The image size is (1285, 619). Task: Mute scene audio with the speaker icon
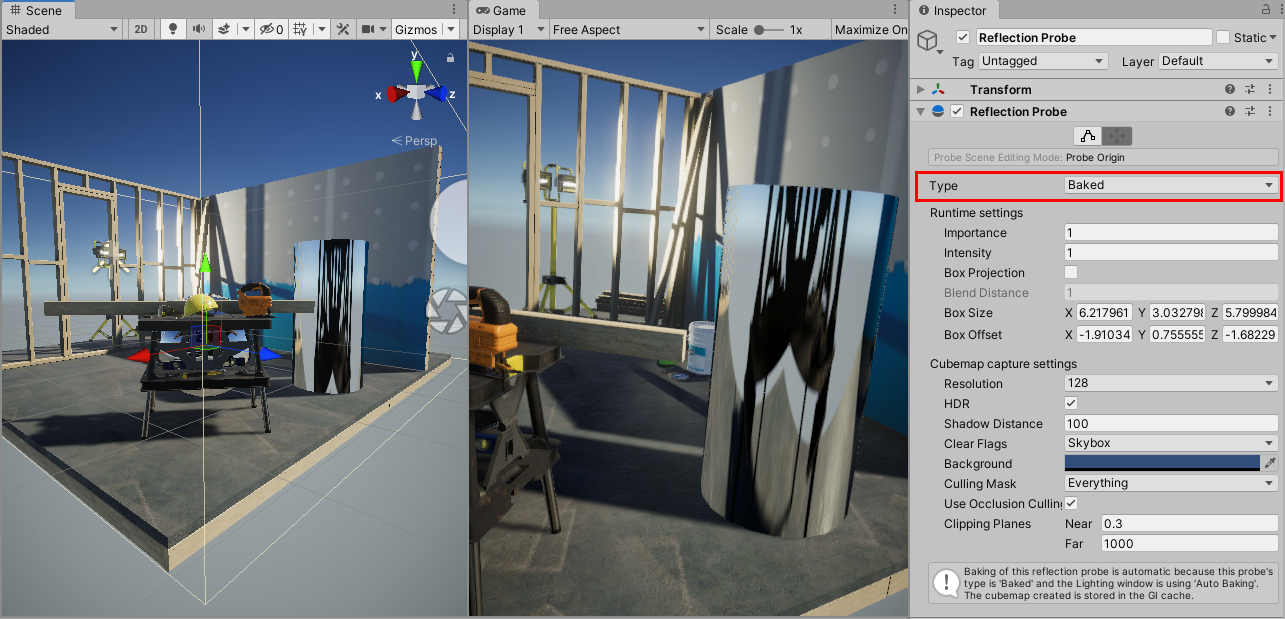(x=199, y=29)
